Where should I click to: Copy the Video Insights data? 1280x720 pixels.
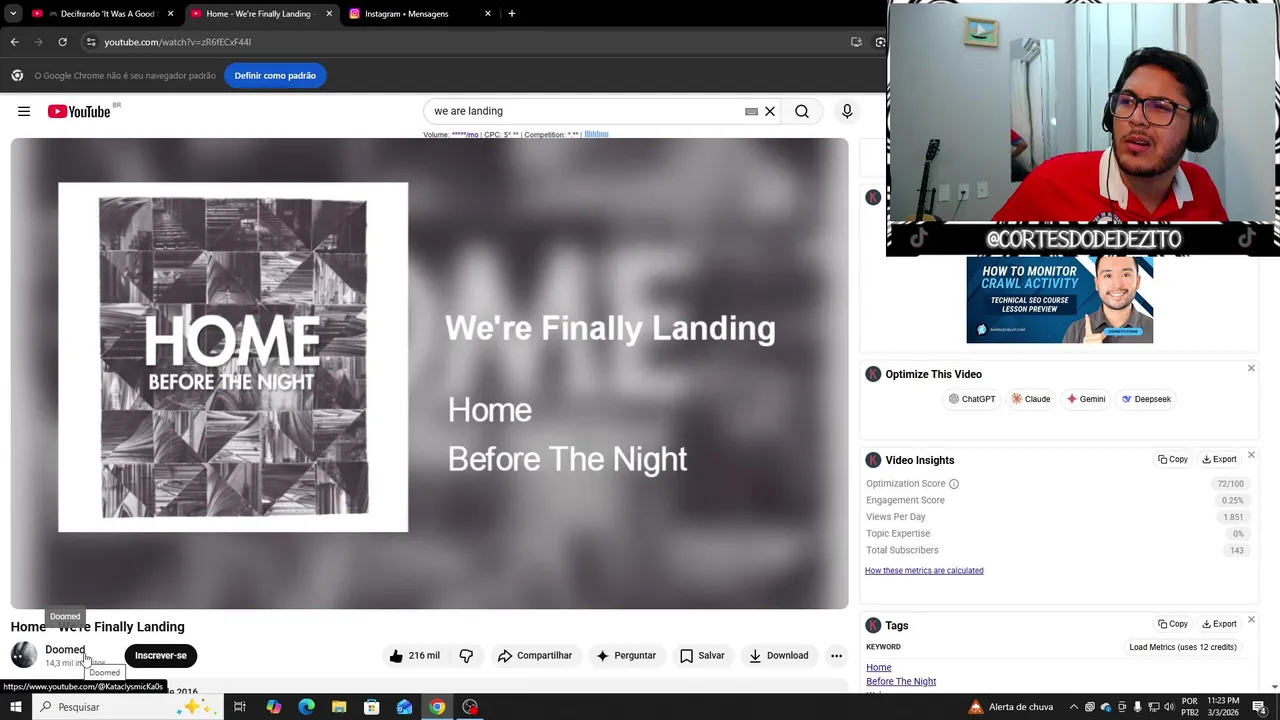tap(1173, 460)
